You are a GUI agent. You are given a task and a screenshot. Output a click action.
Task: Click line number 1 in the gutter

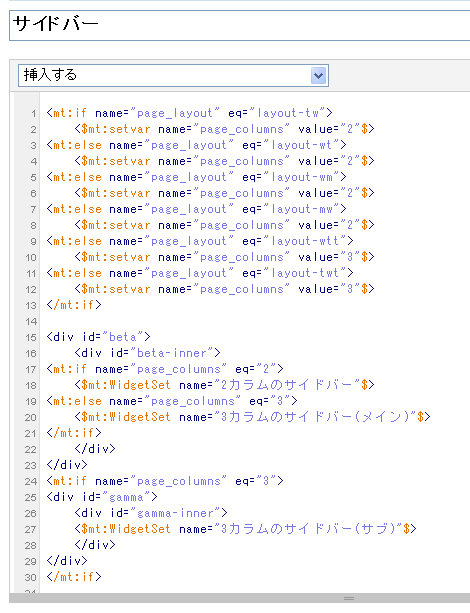pyautogui.click(x=34, y=114)
